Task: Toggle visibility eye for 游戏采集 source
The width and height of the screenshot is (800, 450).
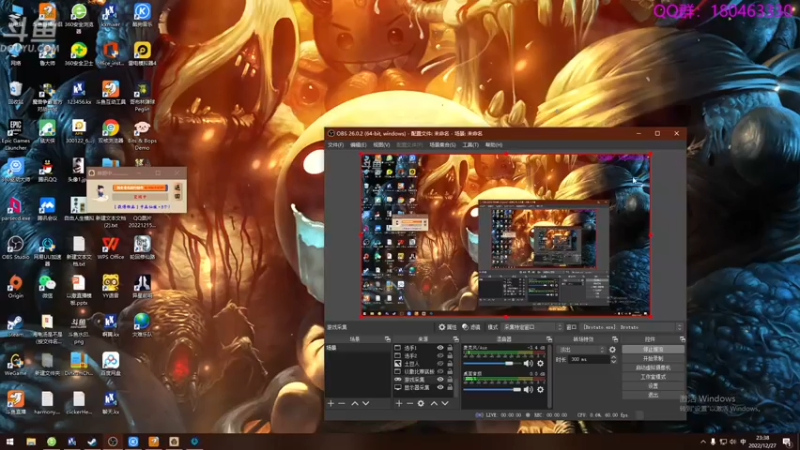Action: (x=440, y=380)
